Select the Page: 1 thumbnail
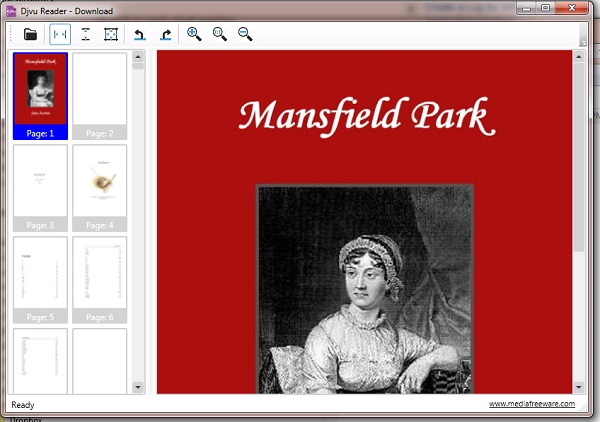Image resolution: width=600 pixels, height=422 pixels. click(x=40, y=95)
